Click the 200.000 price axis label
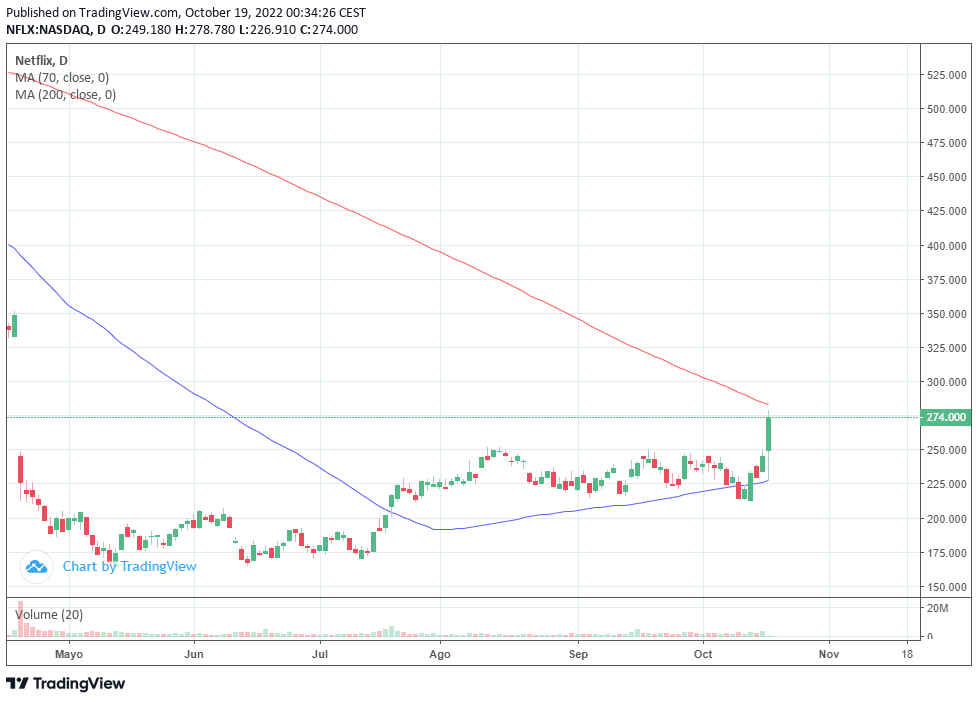 click(x=946, y=519)
